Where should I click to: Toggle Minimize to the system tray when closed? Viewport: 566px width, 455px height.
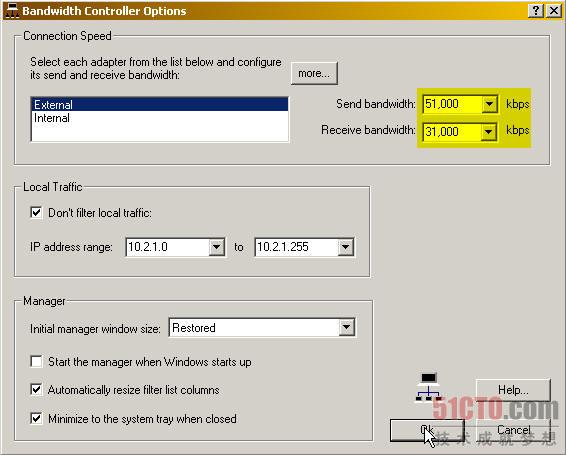tap(36, 419)
